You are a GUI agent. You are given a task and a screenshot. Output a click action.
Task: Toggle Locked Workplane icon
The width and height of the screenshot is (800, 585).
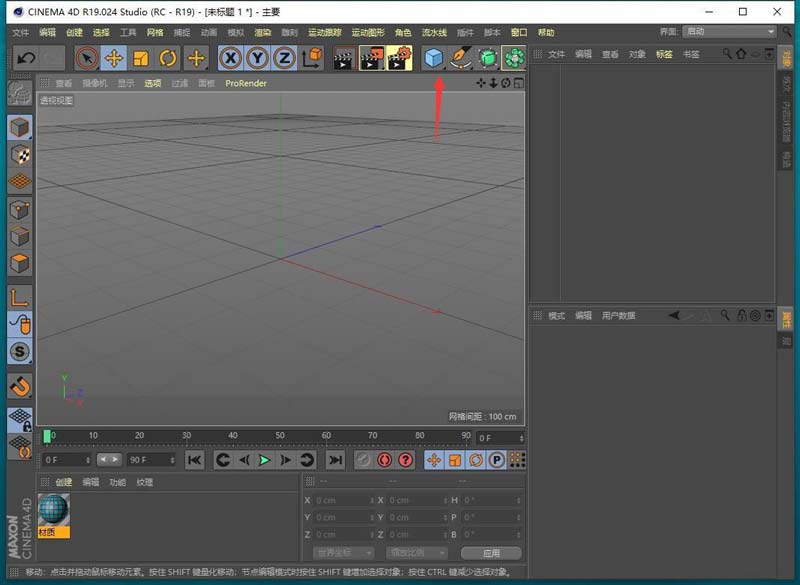19,420
